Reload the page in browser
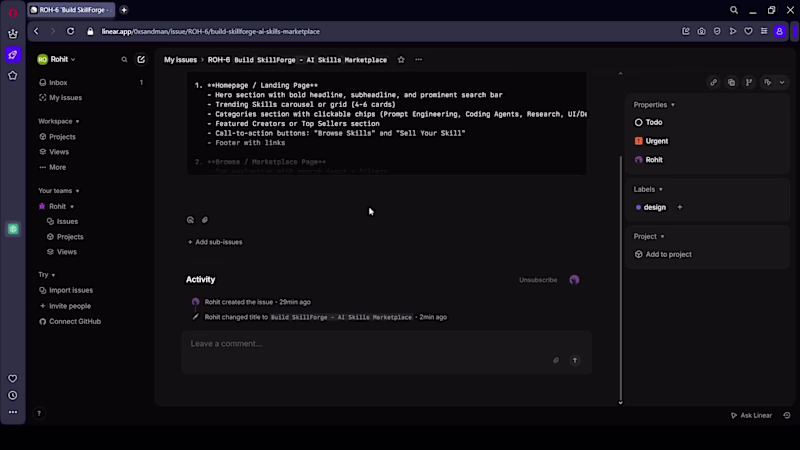This screenshot has width=800, height=450. click(70, 31)
